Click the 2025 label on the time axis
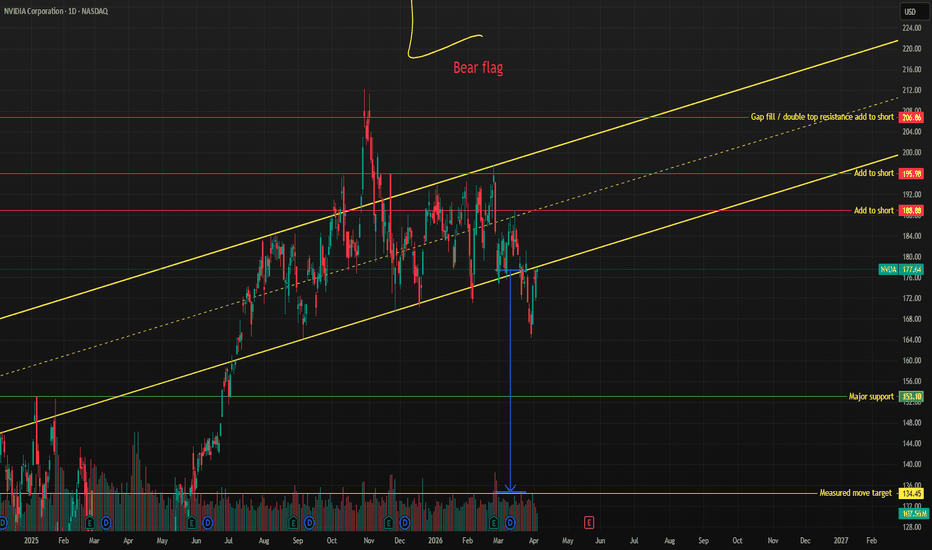The height and width of the screenshot is (550, 932). [x=31, y=540]
